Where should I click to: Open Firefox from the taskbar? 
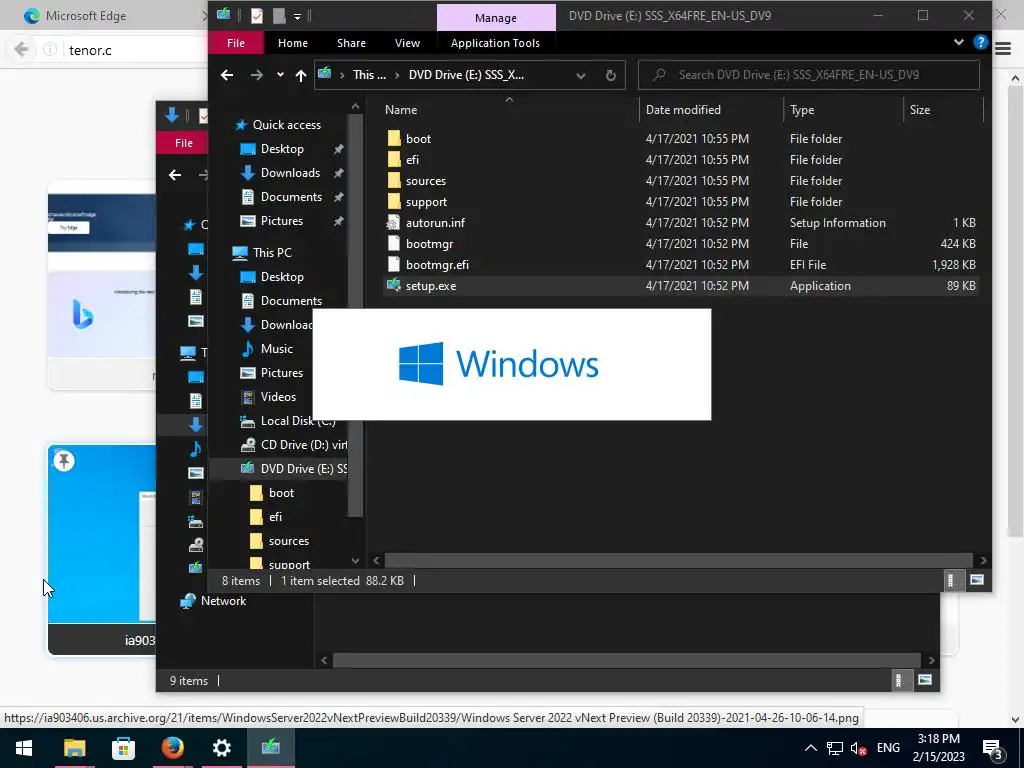point(172,748)
